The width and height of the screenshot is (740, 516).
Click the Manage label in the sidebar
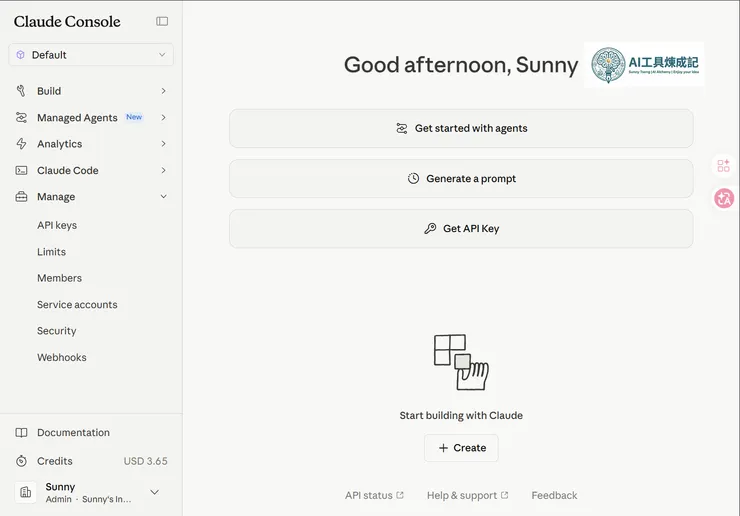pos(56,196)
